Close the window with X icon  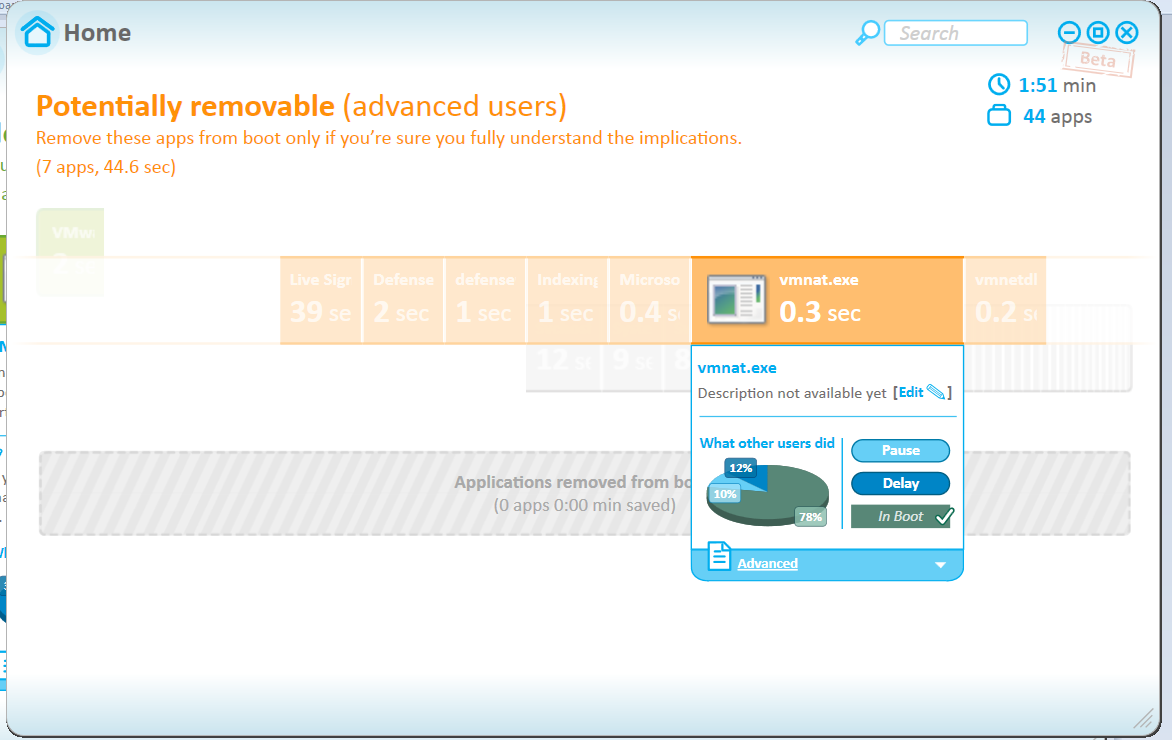tap(1126, 32)
